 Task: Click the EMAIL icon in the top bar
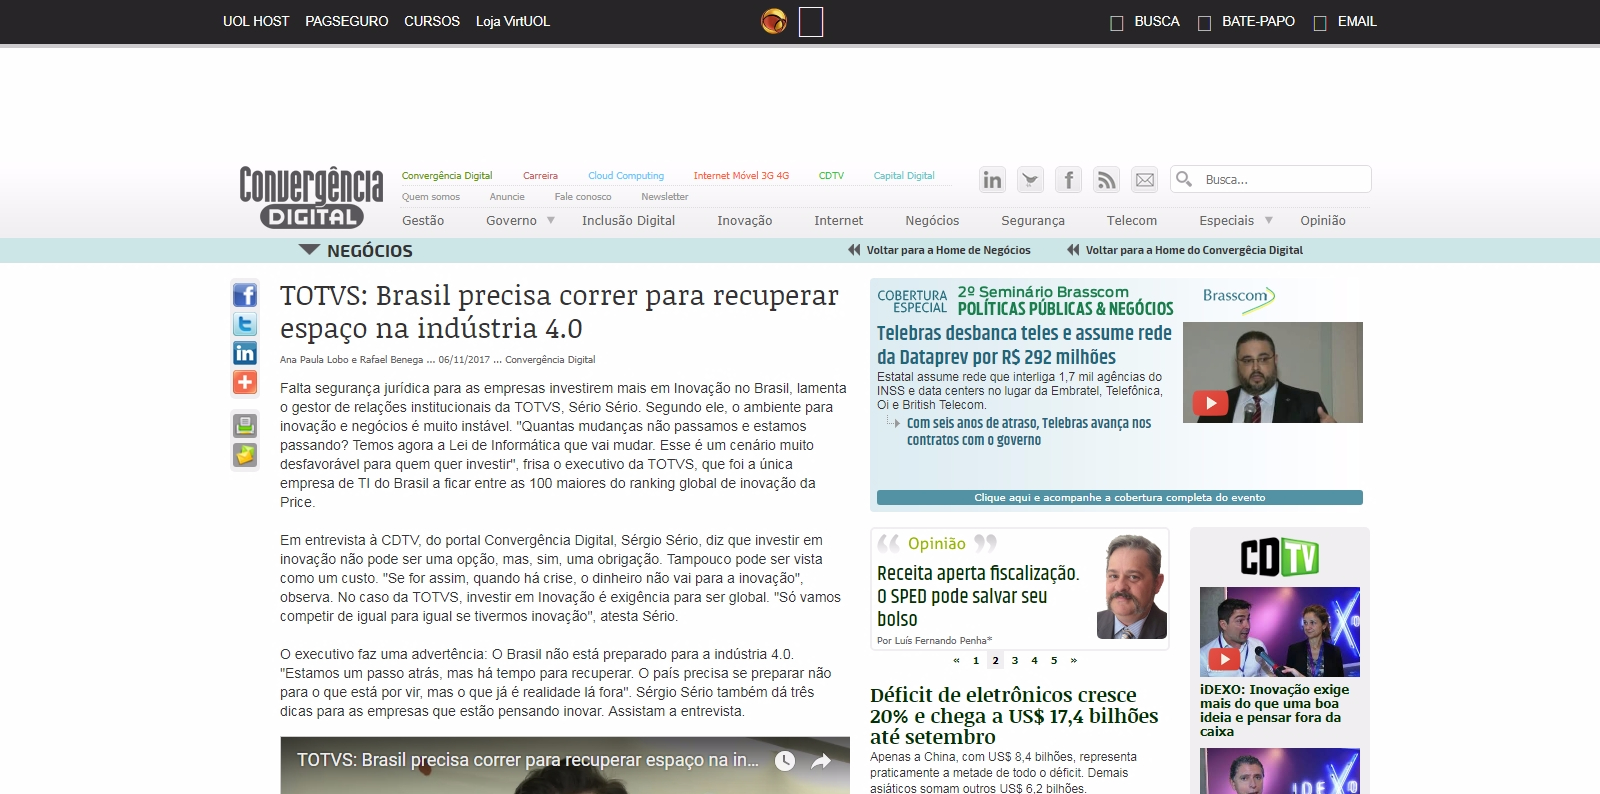coord(1320,23)
